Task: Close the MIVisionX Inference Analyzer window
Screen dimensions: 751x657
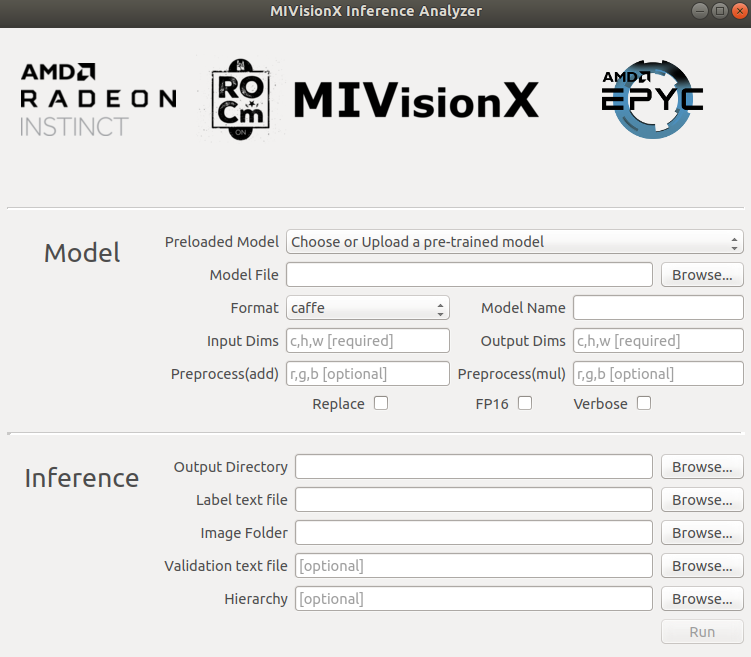Action: pos(740,11)
